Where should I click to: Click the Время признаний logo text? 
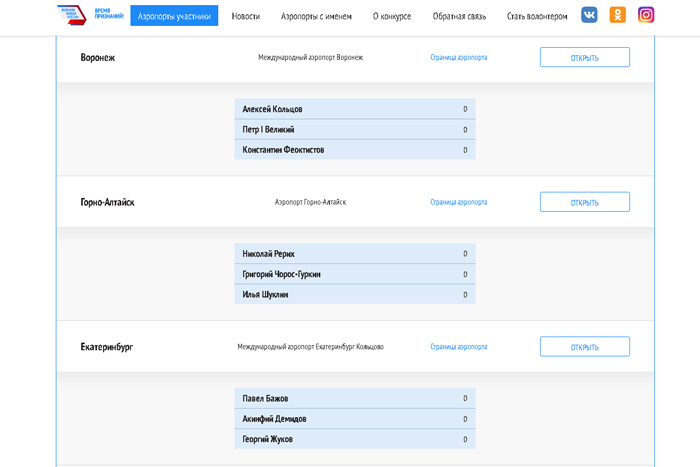(x=109, y=13)
